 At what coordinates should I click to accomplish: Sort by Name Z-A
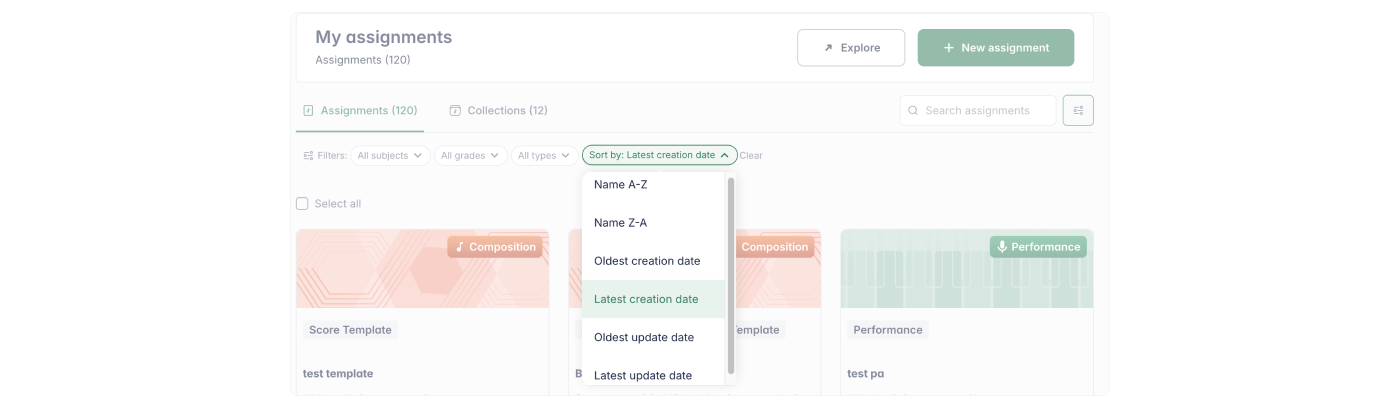pos(653,223)
